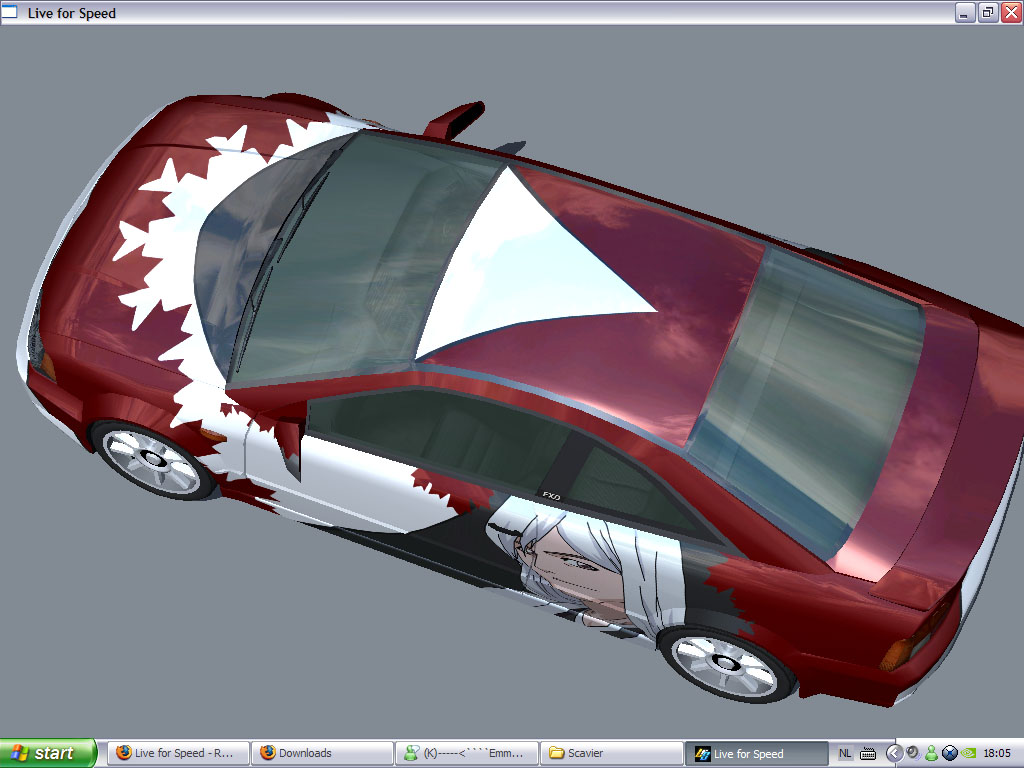Image resolution: width=1024 pixels, height=768 pixels.
Task: Expand hidden system tray icons arrow
Action: point(893,754)
